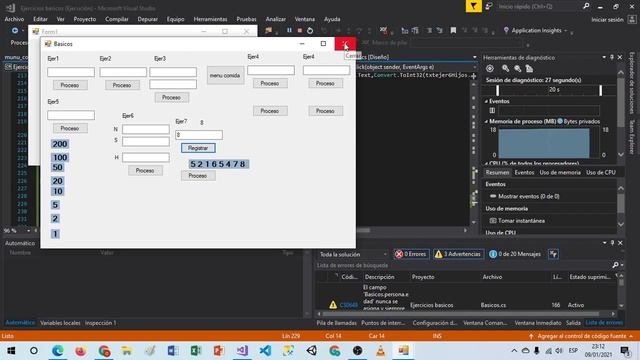Restart debugging with the circular arrow
Viewport: 640px width, 360px height.
[x=310, y=30]
